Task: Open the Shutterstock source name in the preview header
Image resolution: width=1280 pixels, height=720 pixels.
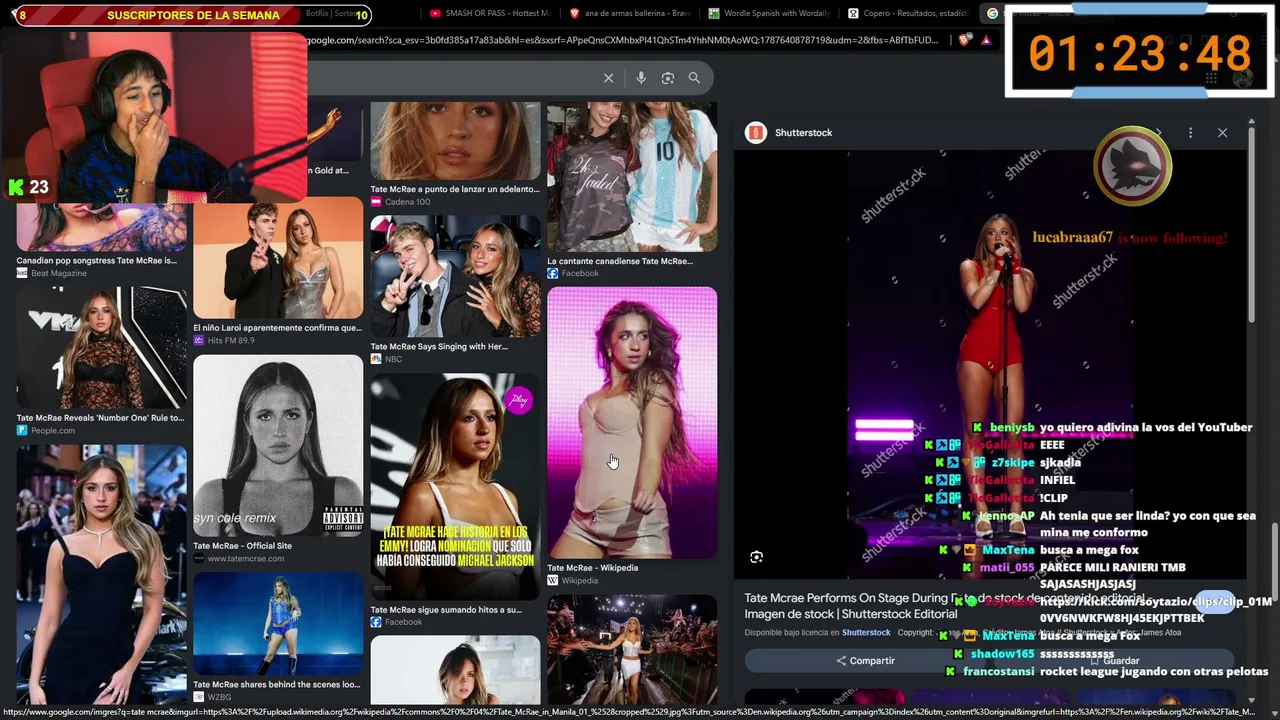Action: click(803, 132)
